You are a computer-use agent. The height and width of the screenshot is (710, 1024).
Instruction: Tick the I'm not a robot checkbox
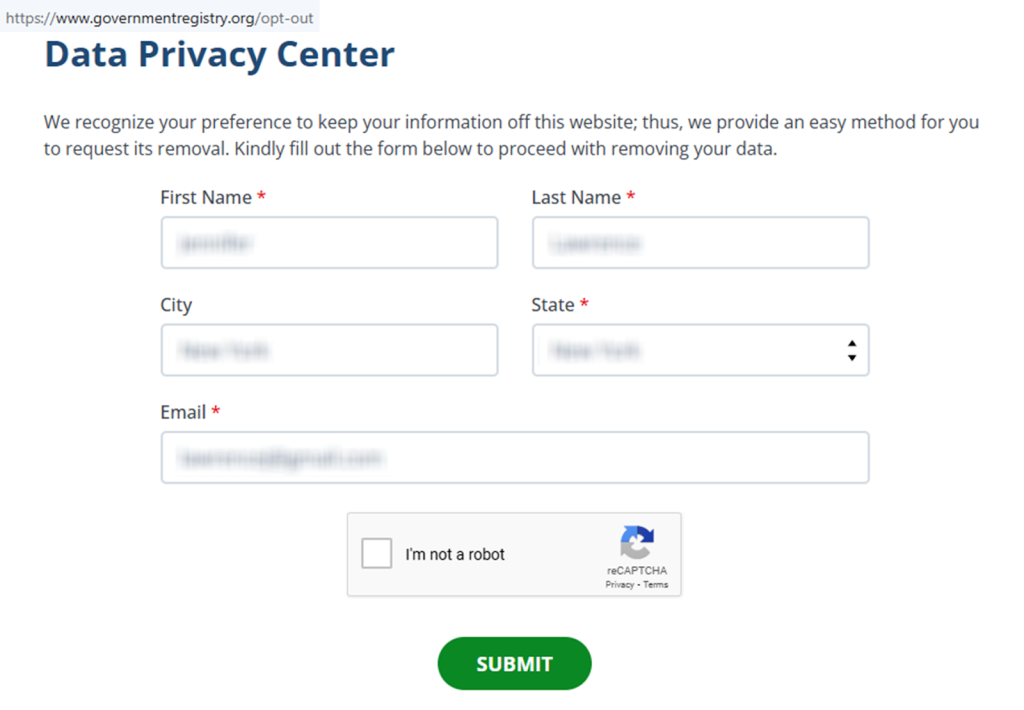click(x=377, y=554)
